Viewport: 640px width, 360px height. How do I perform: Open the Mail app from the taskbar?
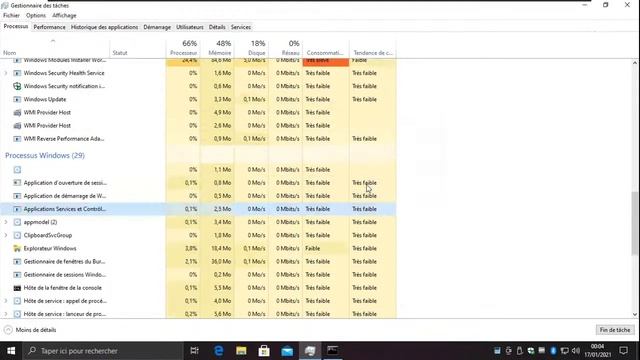[x=287, y=351]
